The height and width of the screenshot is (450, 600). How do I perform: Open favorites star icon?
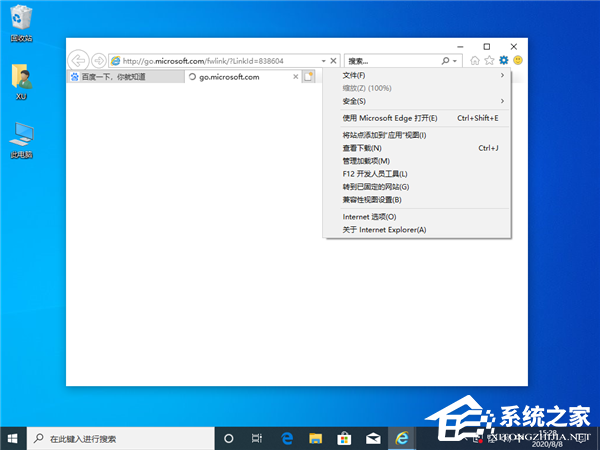click(489, 60)
